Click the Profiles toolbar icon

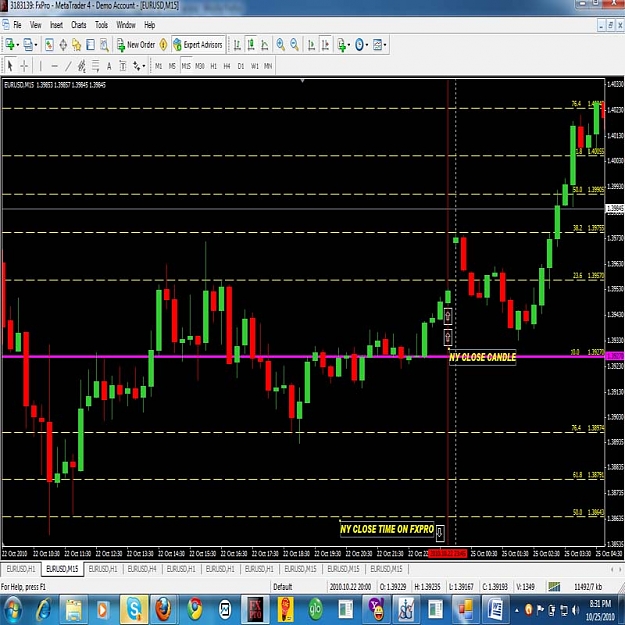click(28, 45)
